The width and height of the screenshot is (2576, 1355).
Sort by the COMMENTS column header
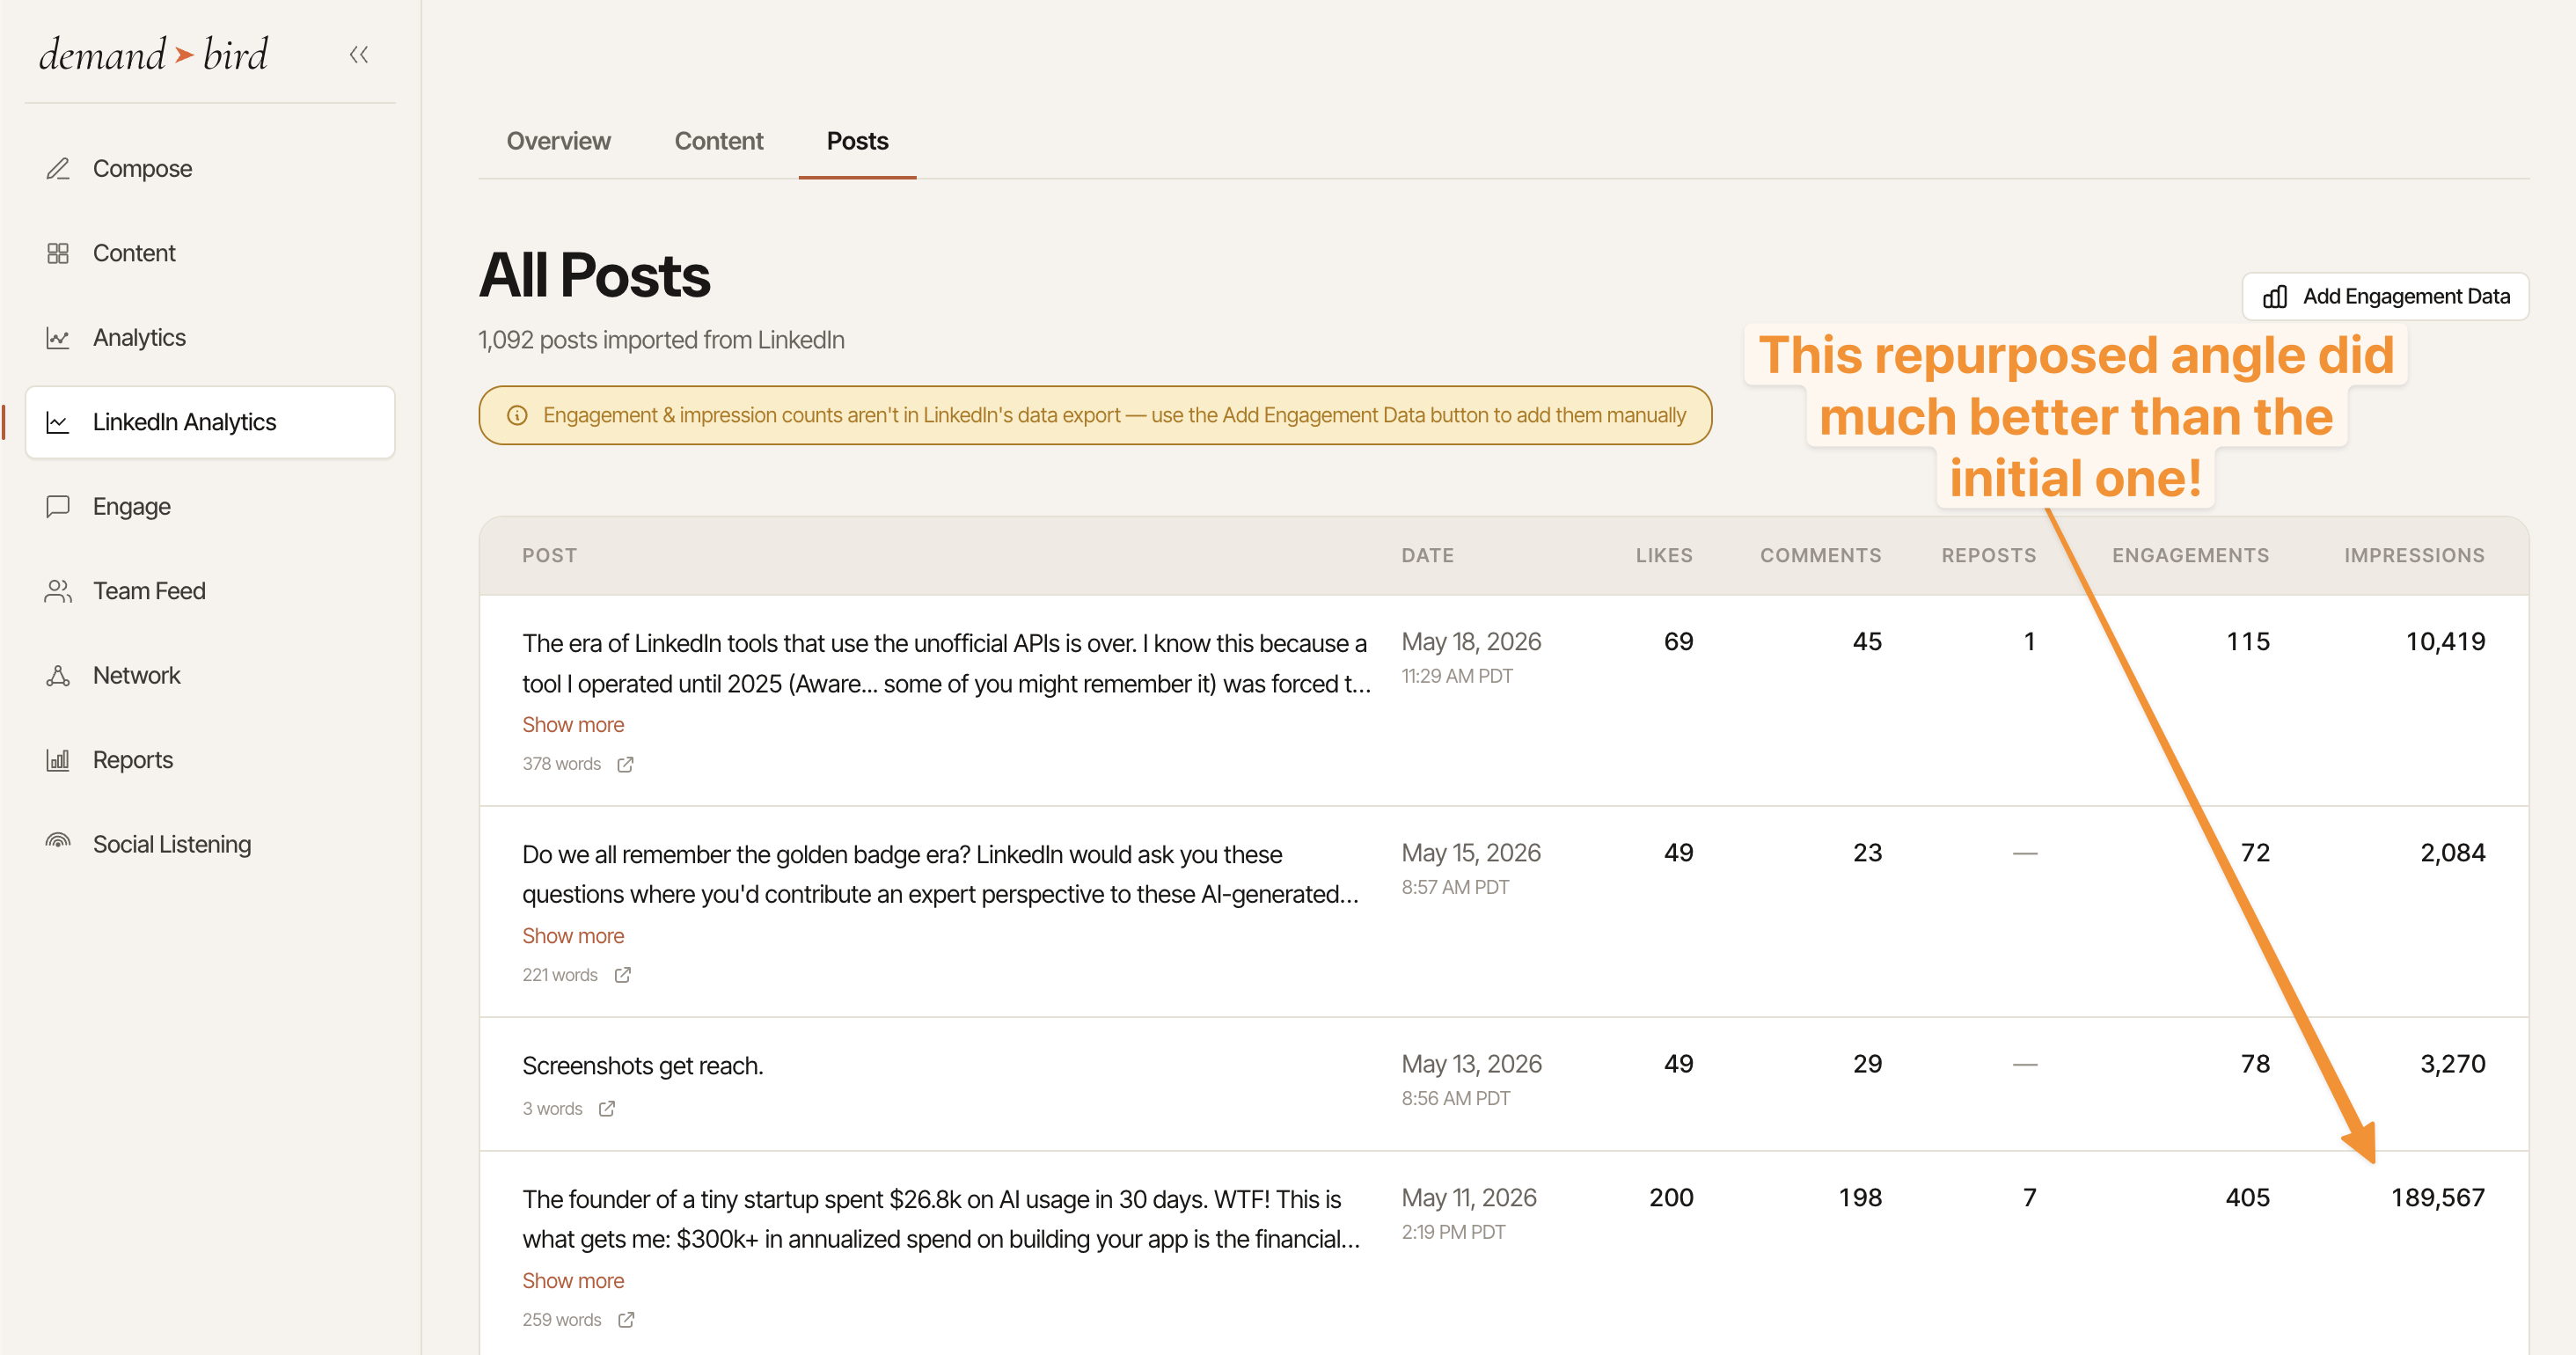click(x=1821, y=555)
